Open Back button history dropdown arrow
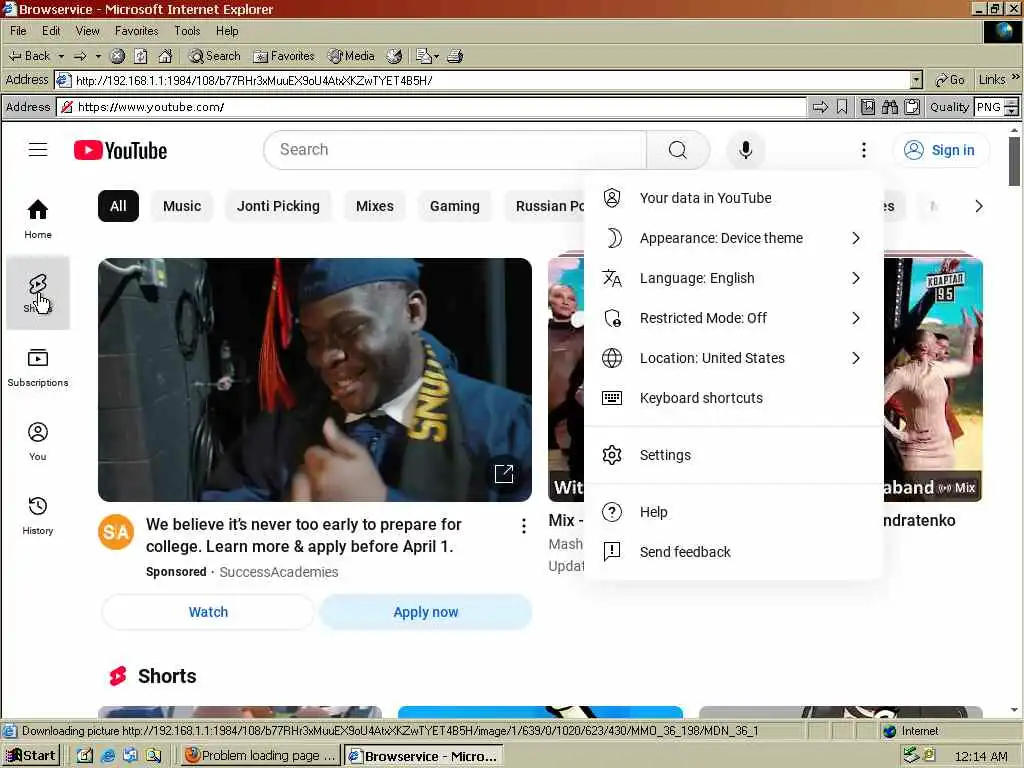 click(61, 56)
